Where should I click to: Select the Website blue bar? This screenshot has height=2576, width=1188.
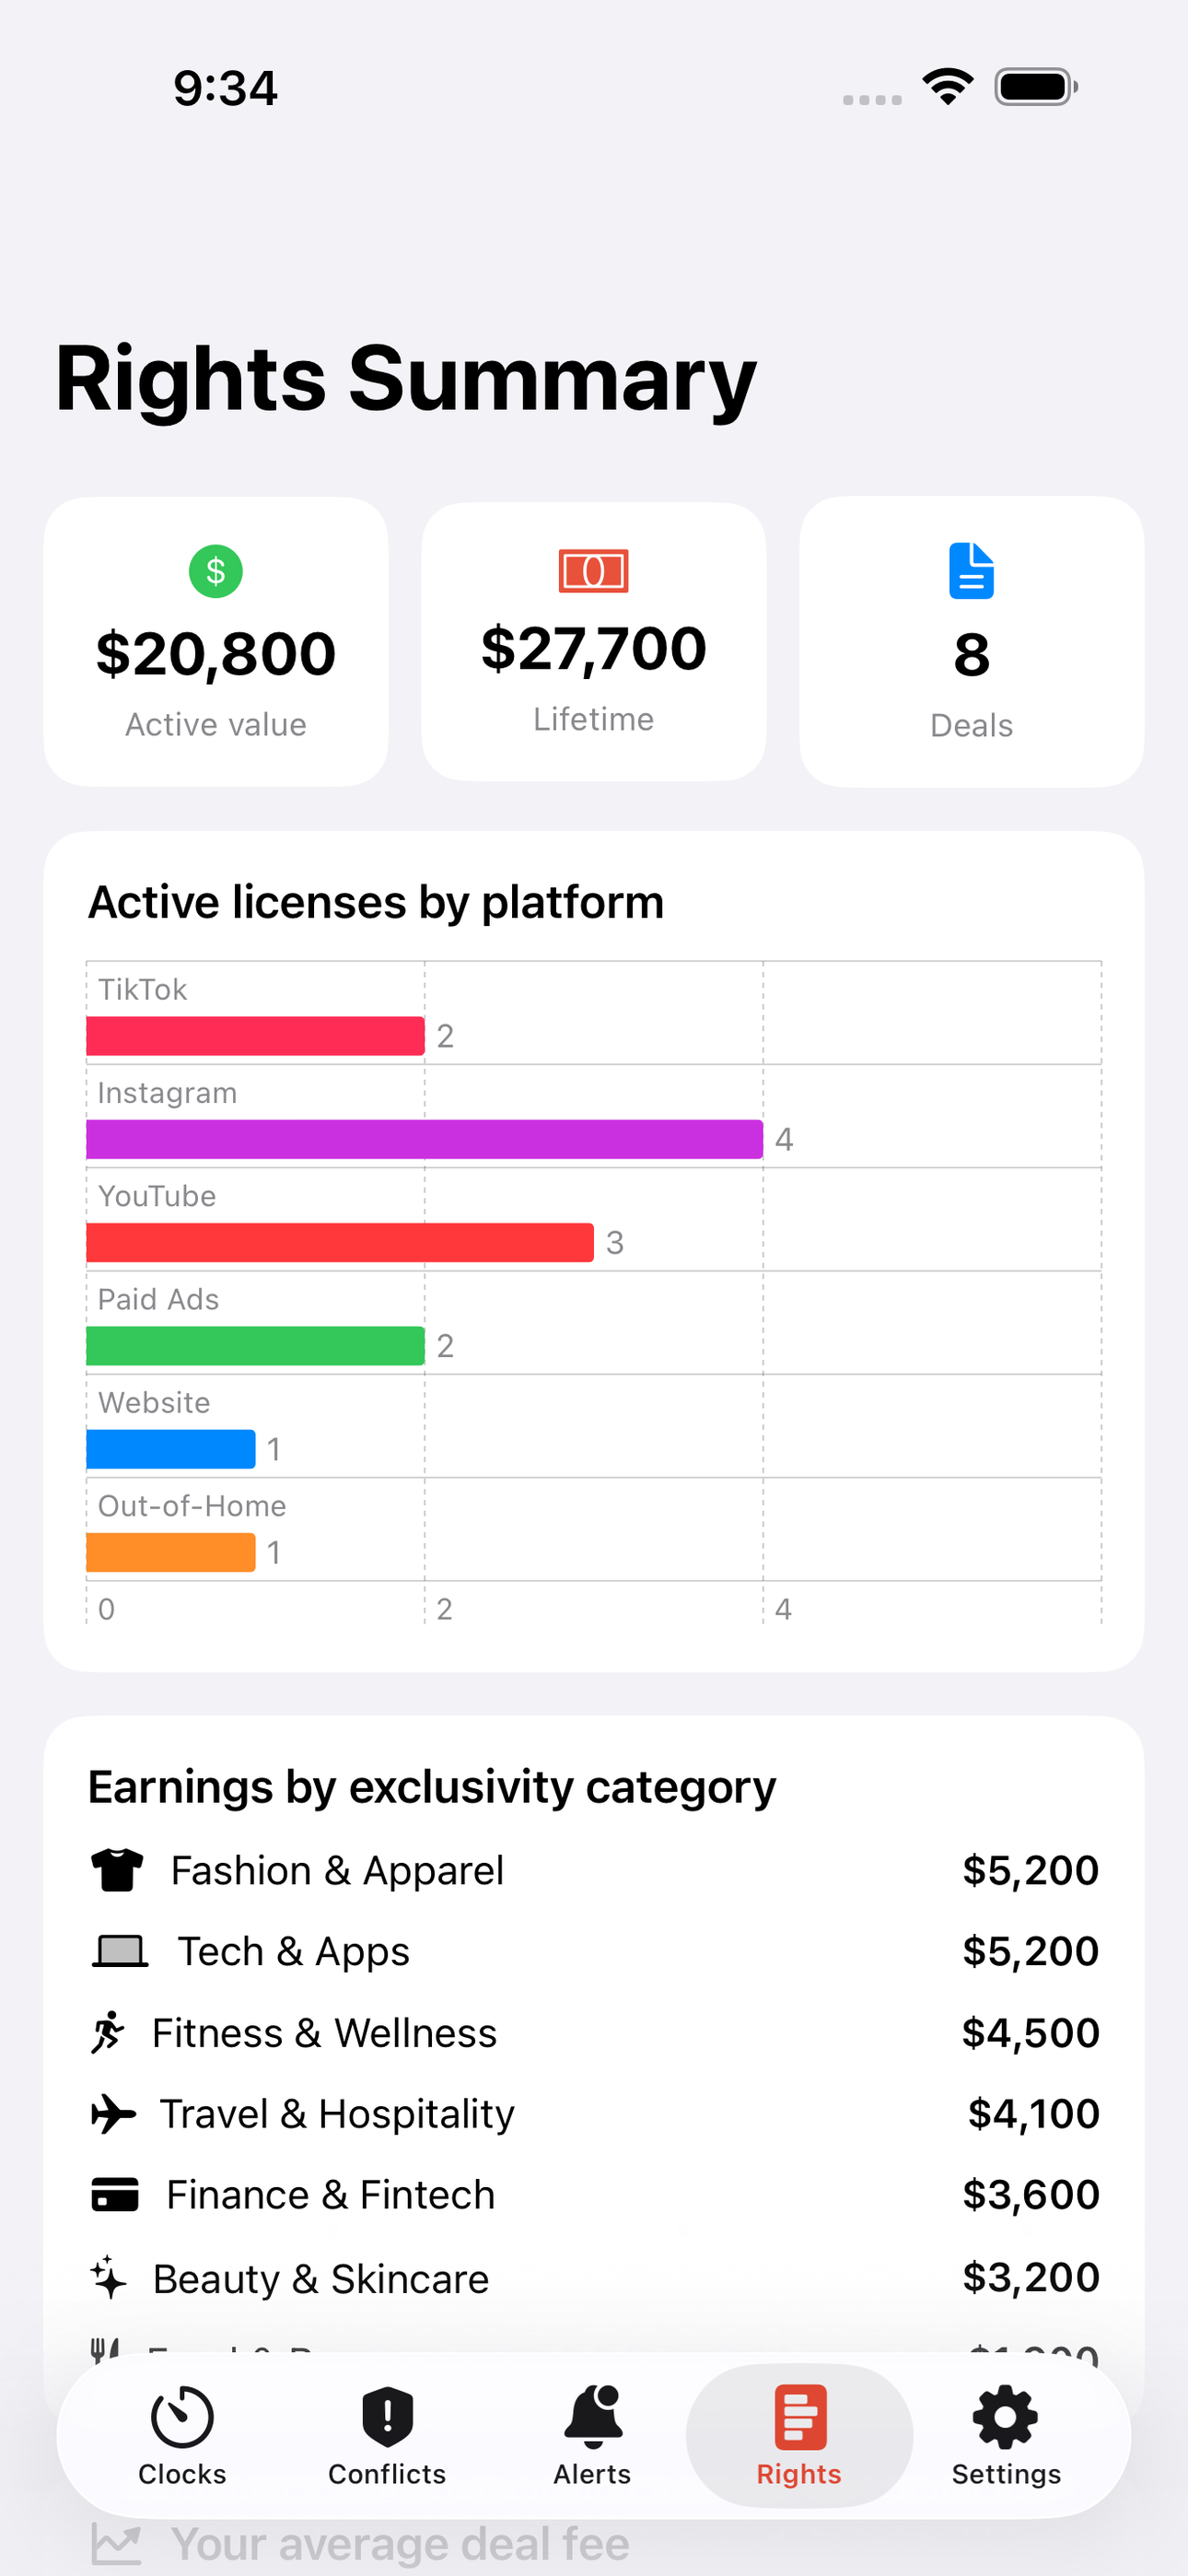pos(171,1449)
